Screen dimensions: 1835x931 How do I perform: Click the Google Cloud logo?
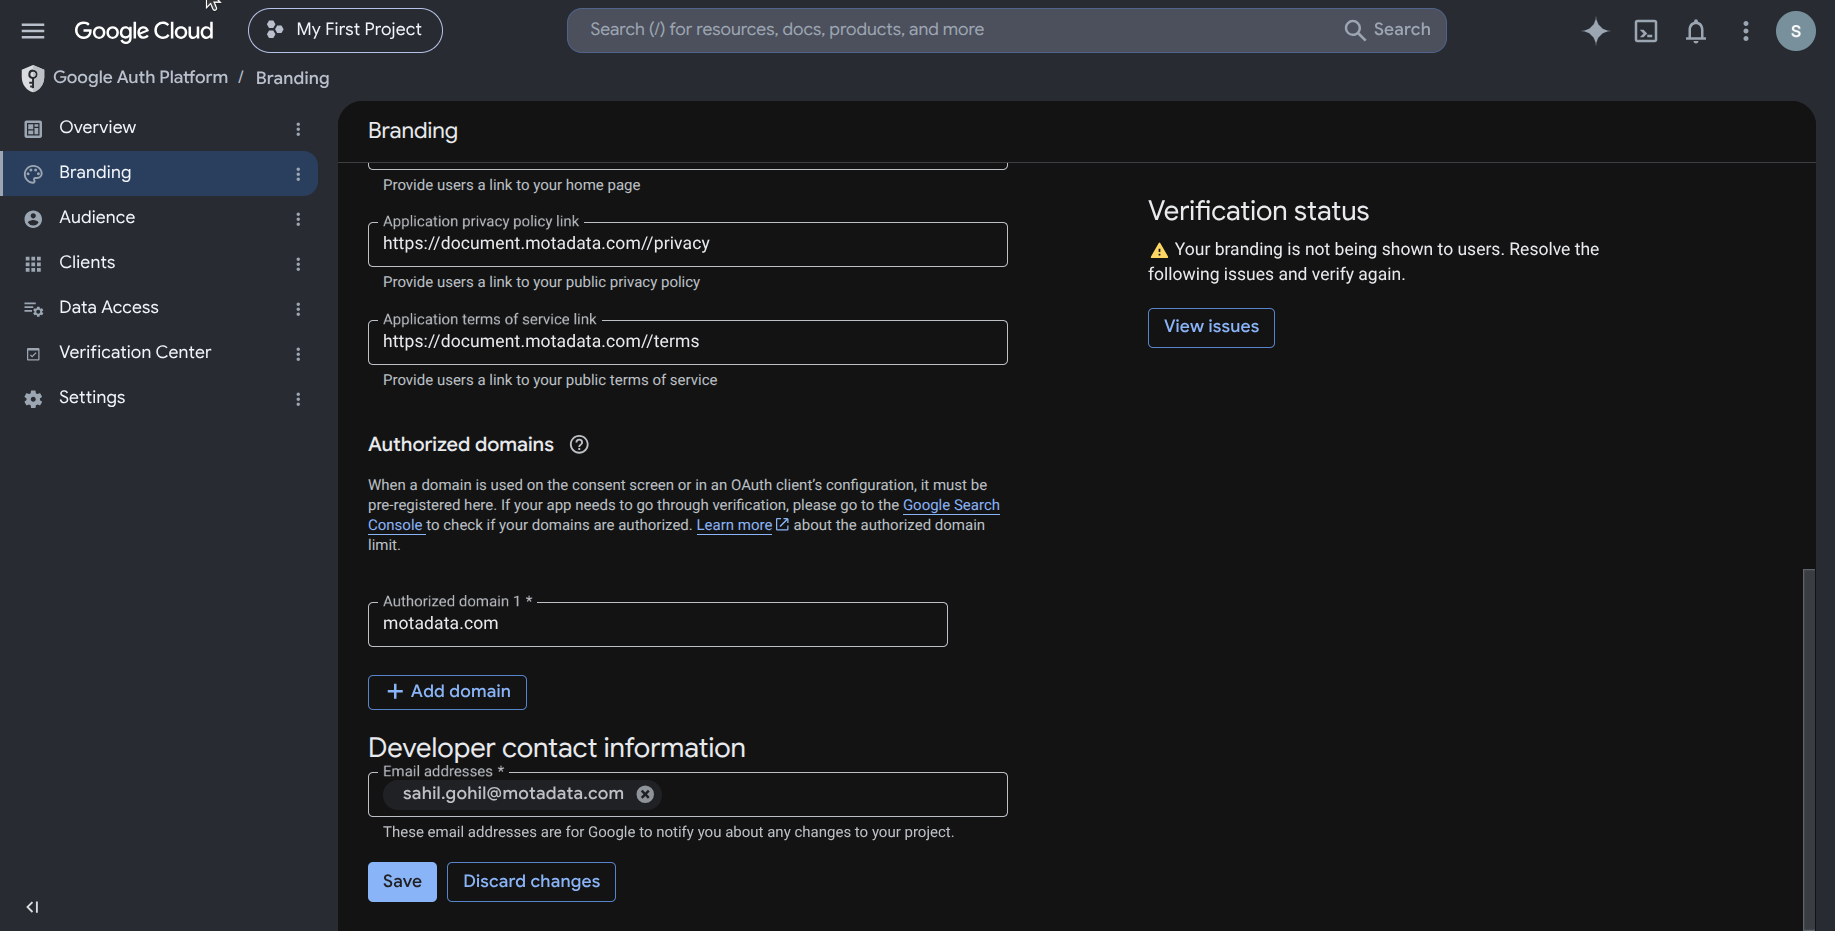144,31
